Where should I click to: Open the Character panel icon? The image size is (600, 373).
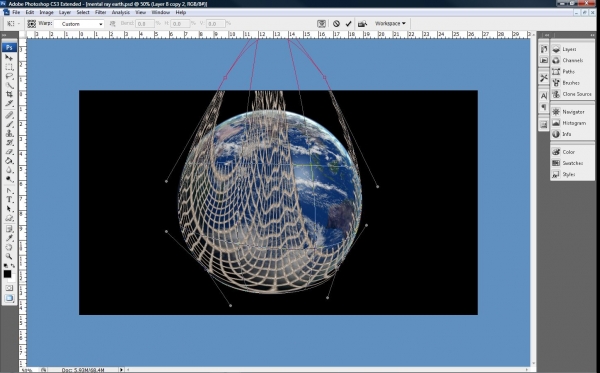pyautogui.click(x=543, y=96)
